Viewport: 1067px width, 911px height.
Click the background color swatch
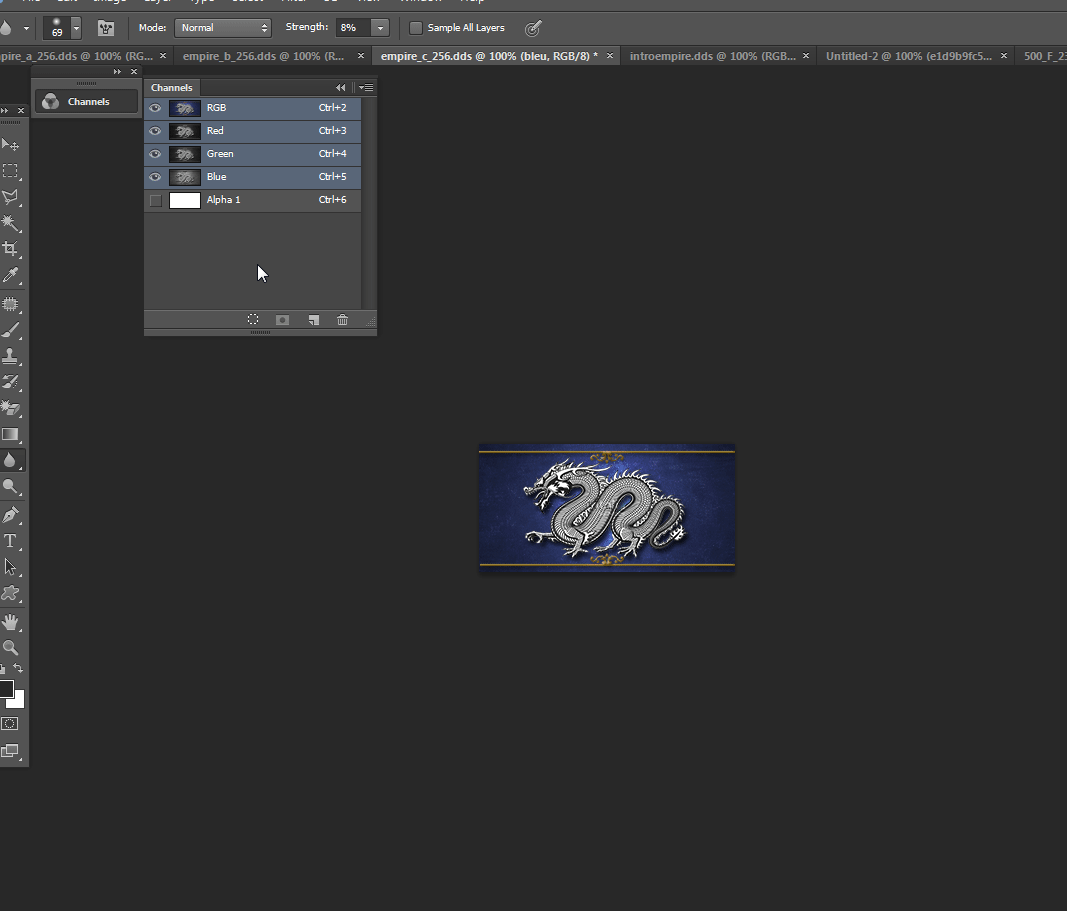pyautogui.click(x=18, y=701)
